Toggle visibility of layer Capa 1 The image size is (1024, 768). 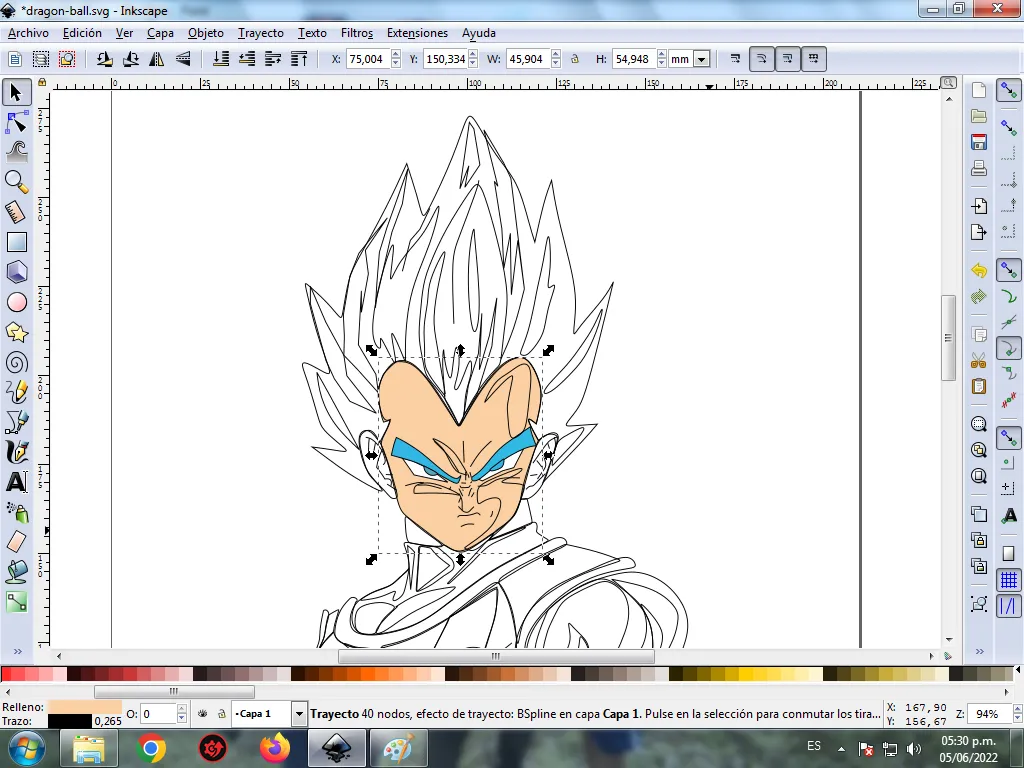click(202, 714)
